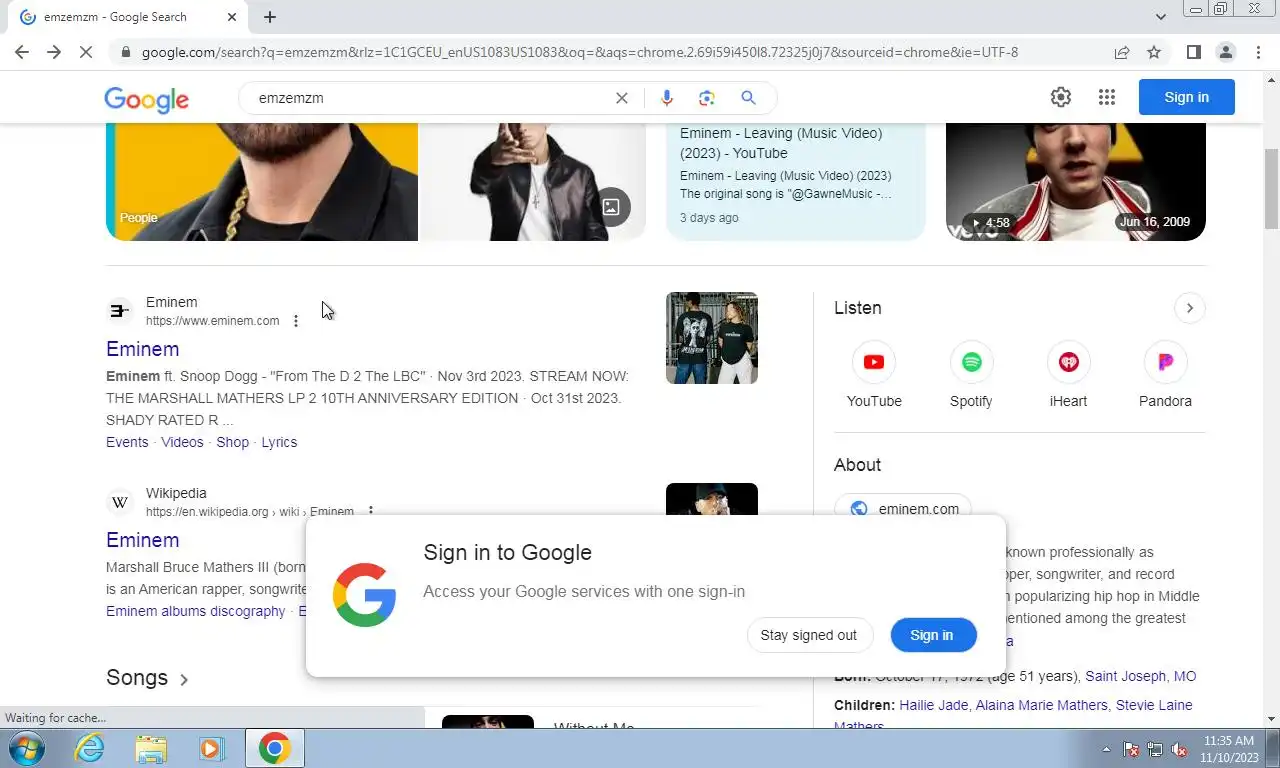Open the Eminem eminem.com result title
1280x768 pixels.
click(x=143, y=349)
